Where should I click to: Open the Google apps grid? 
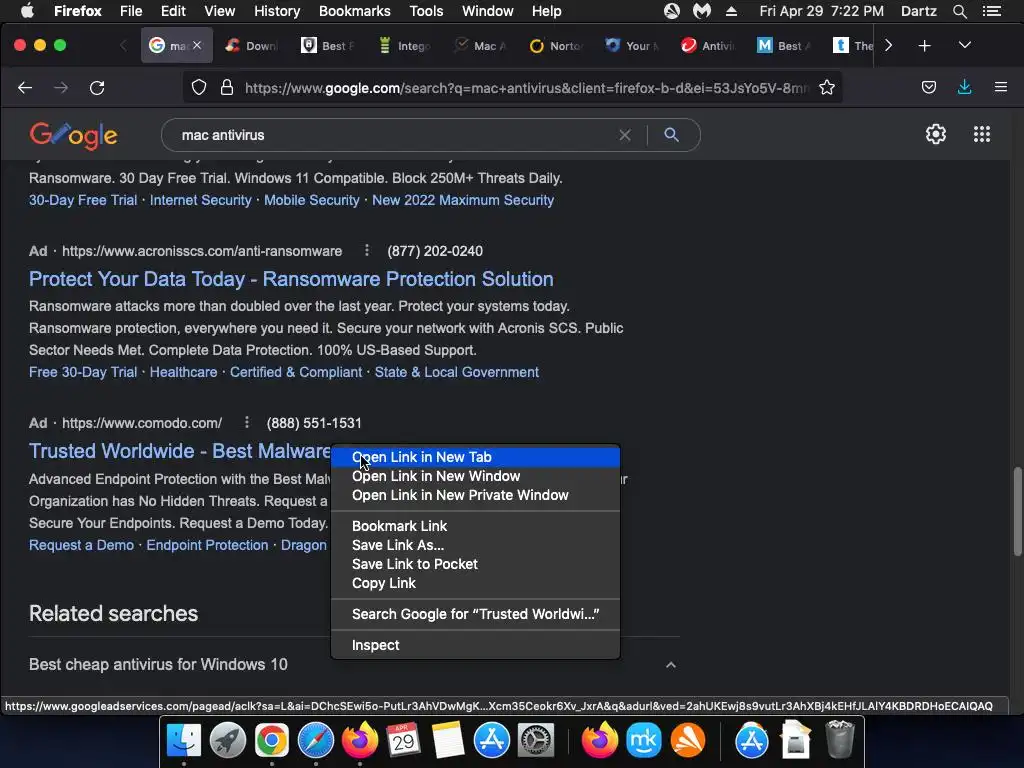click(982, 135)
